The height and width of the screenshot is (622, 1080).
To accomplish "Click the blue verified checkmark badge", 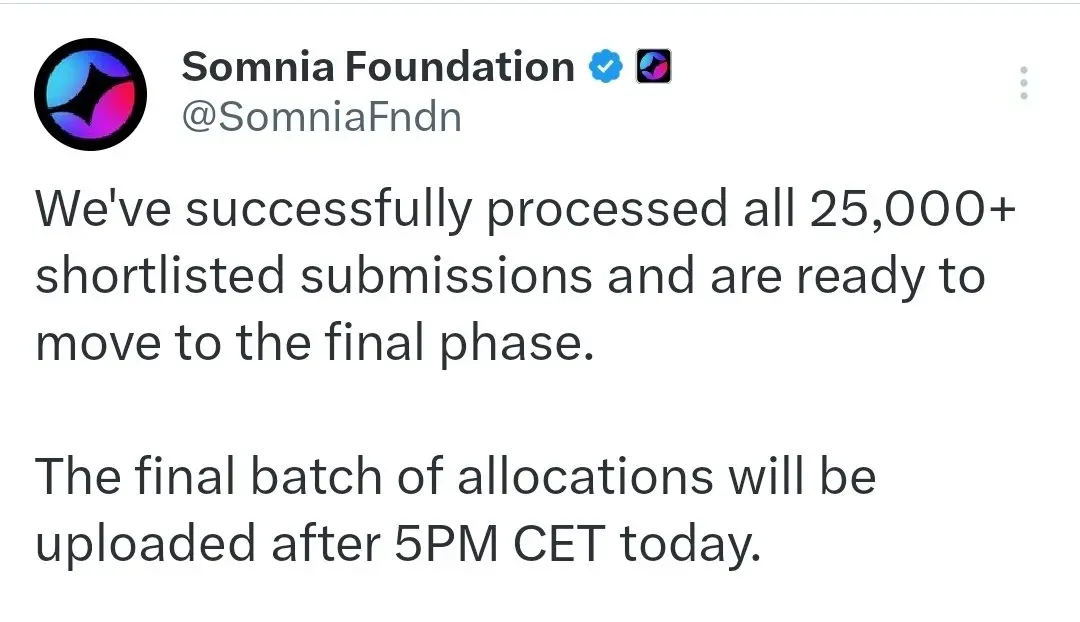I will tap(605, 67).
